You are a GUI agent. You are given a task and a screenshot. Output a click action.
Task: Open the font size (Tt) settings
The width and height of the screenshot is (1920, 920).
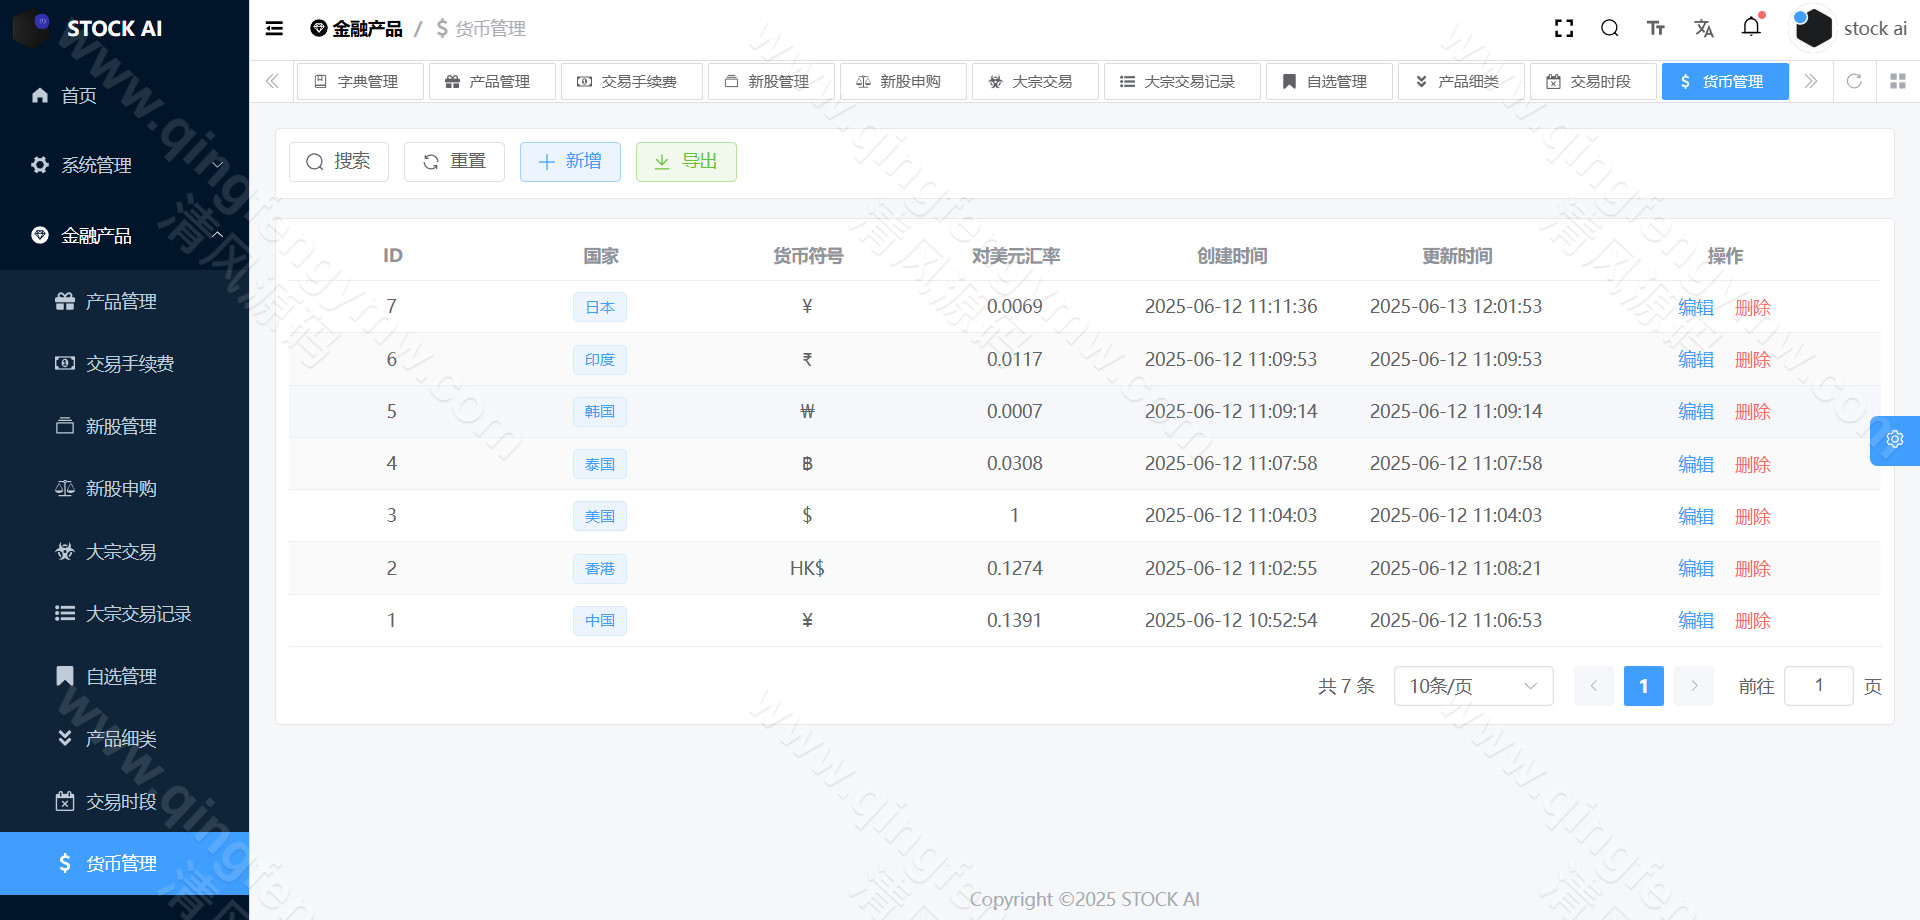[1656, 28]
